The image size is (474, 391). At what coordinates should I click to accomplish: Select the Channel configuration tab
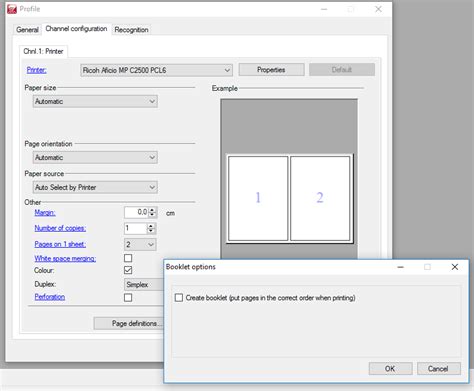[76, 29]
